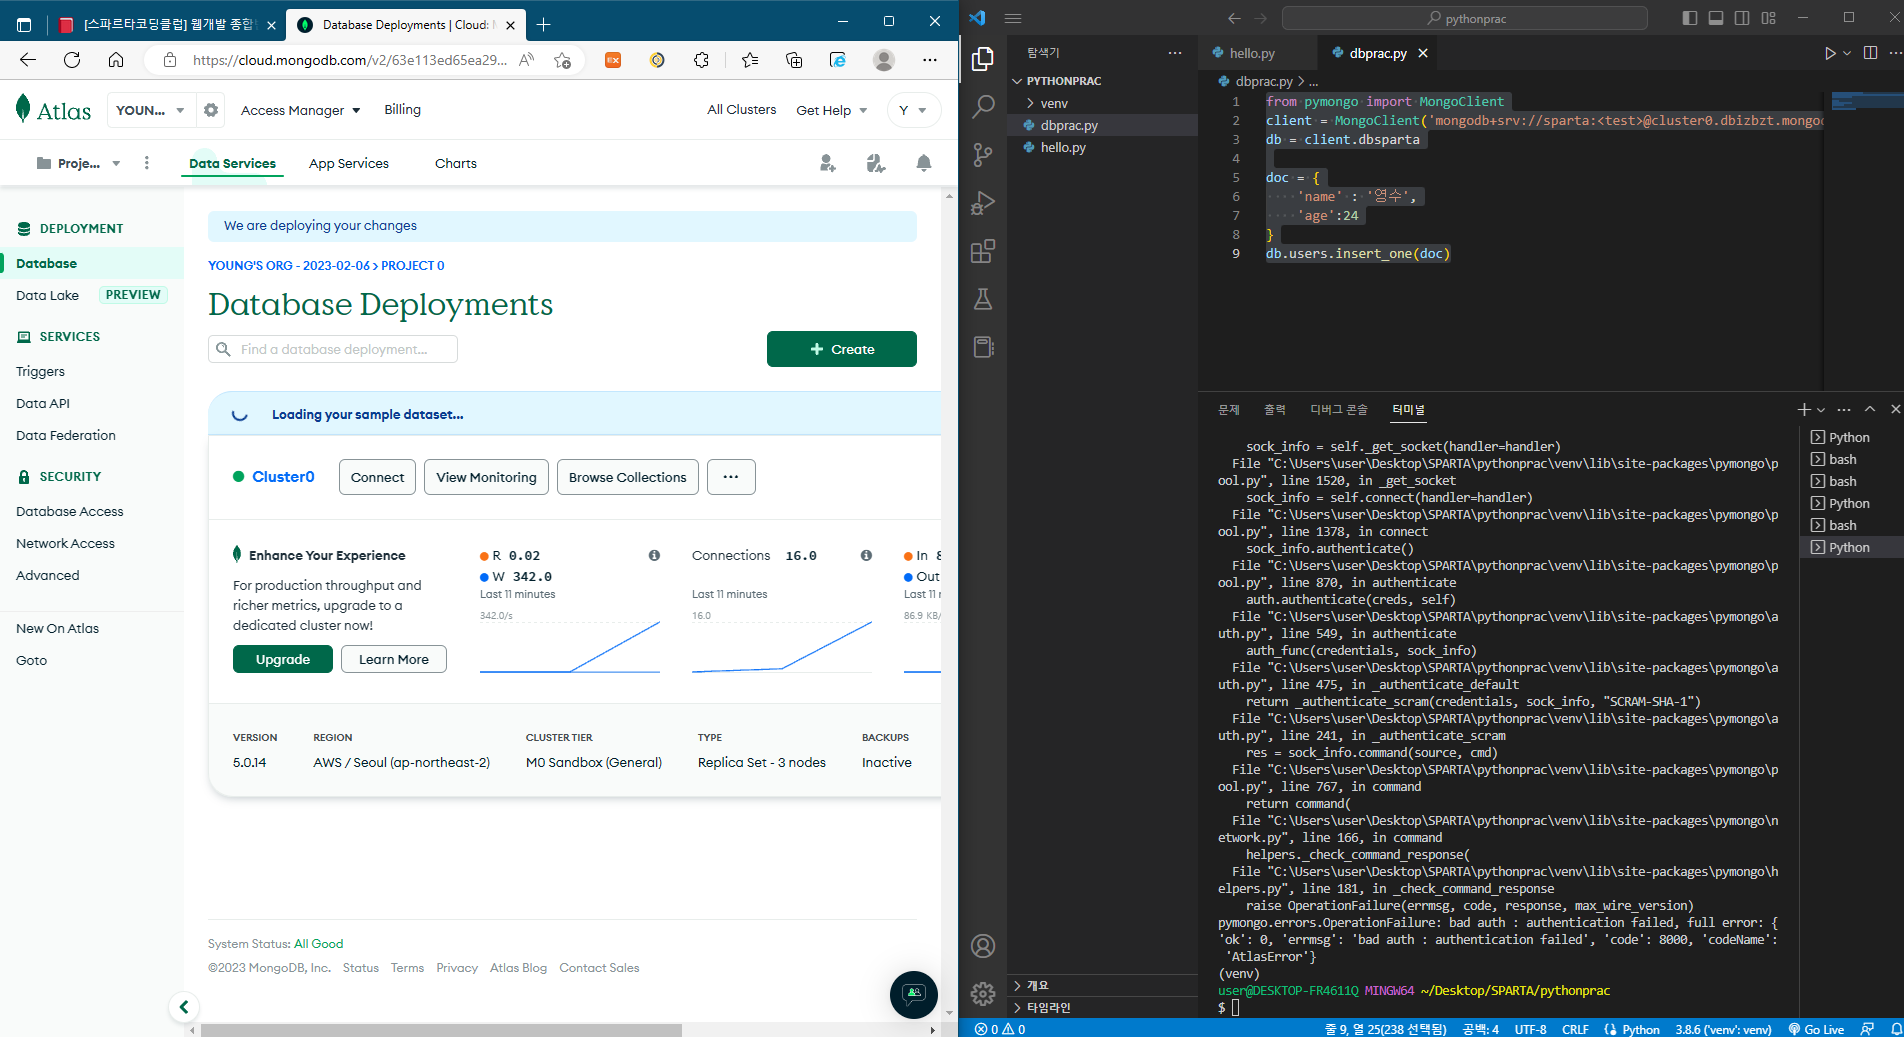Viewport: 1904px width, 1037px height.
Task: Show info for R/W operations chart
Action: pyautogui.click(x=654, y=555)
